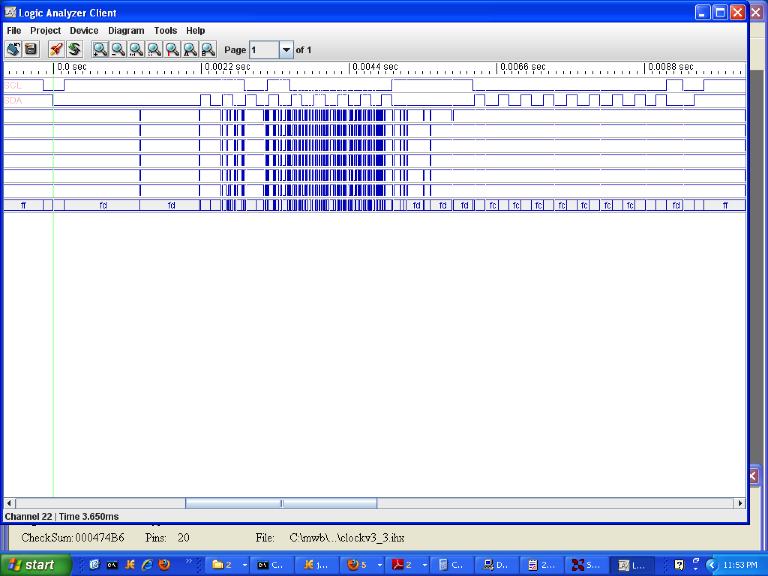Click the SCL channel label

(x=13, y=86)
